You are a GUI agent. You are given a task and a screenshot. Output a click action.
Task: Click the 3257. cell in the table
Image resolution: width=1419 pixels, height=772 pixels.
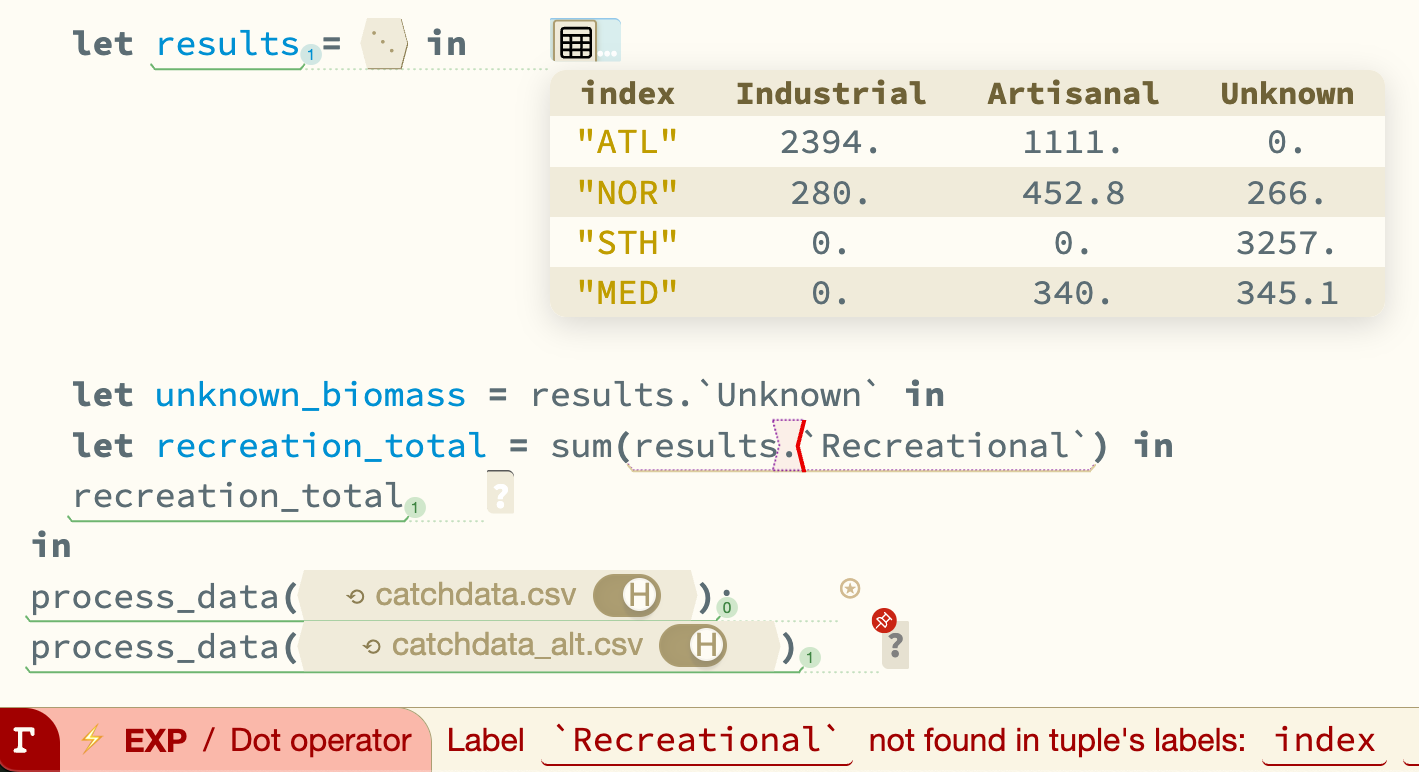click(1287, 242)
